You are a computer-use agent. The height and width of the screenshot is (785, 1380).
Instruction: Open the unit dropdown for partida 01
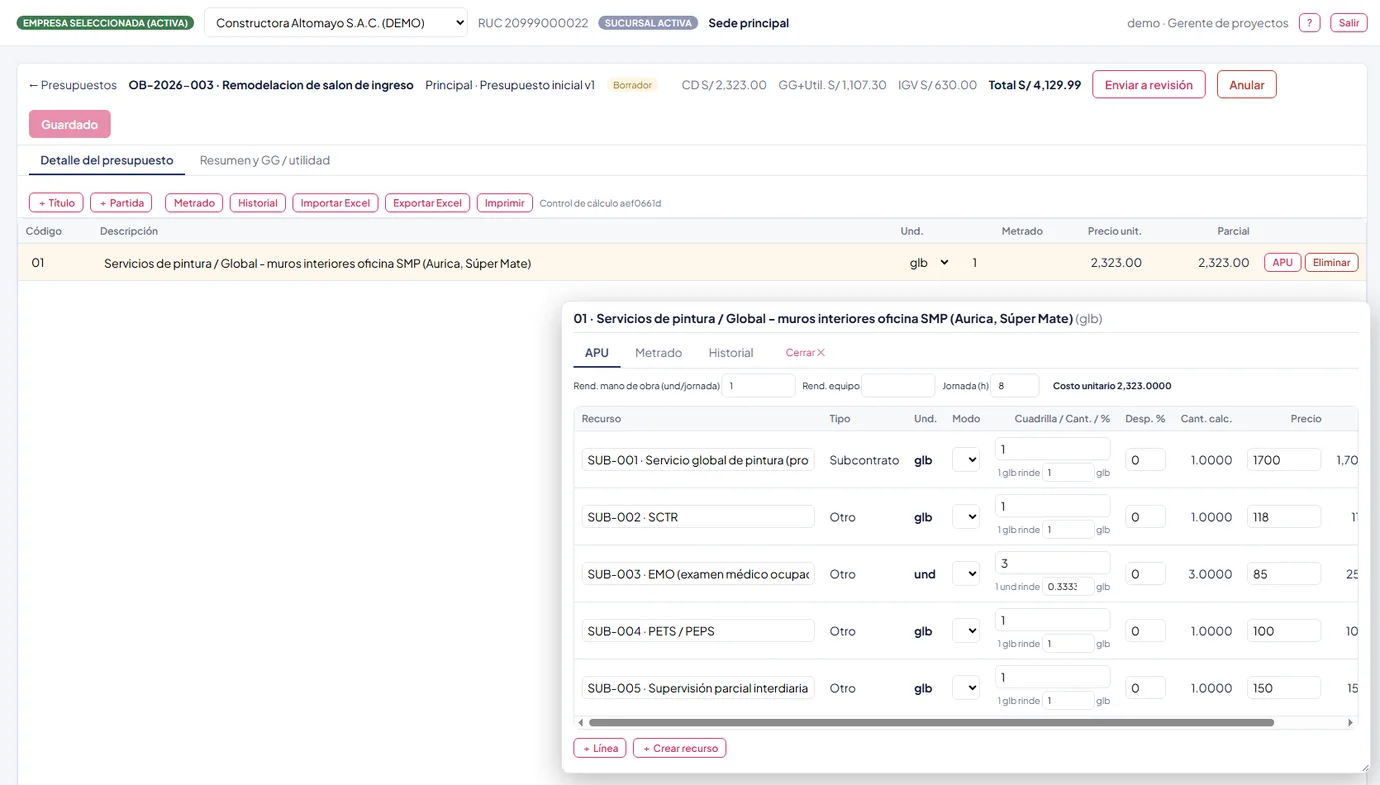[x=929, y=263]
